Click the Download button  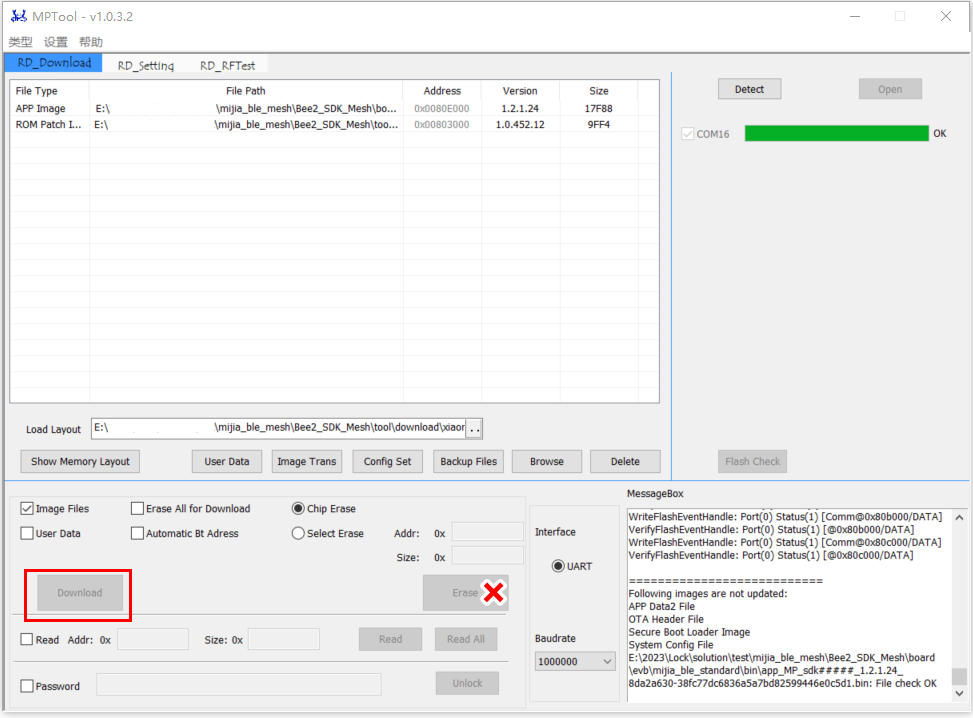click(x=79, y=593)
